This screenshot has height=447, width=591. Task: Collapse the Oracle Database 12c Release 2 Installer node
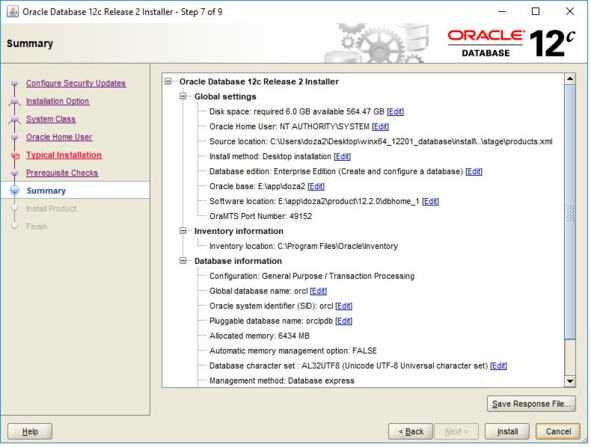click(x=168, y=81)
